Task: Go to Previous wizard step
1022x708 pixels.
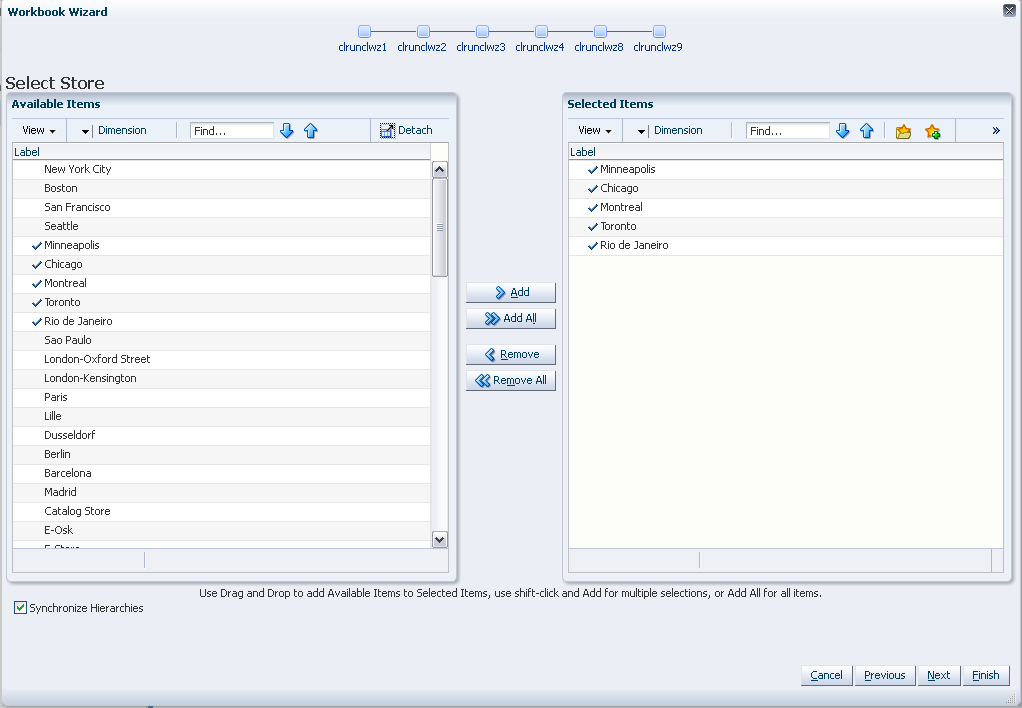Action: click(884, 675)
